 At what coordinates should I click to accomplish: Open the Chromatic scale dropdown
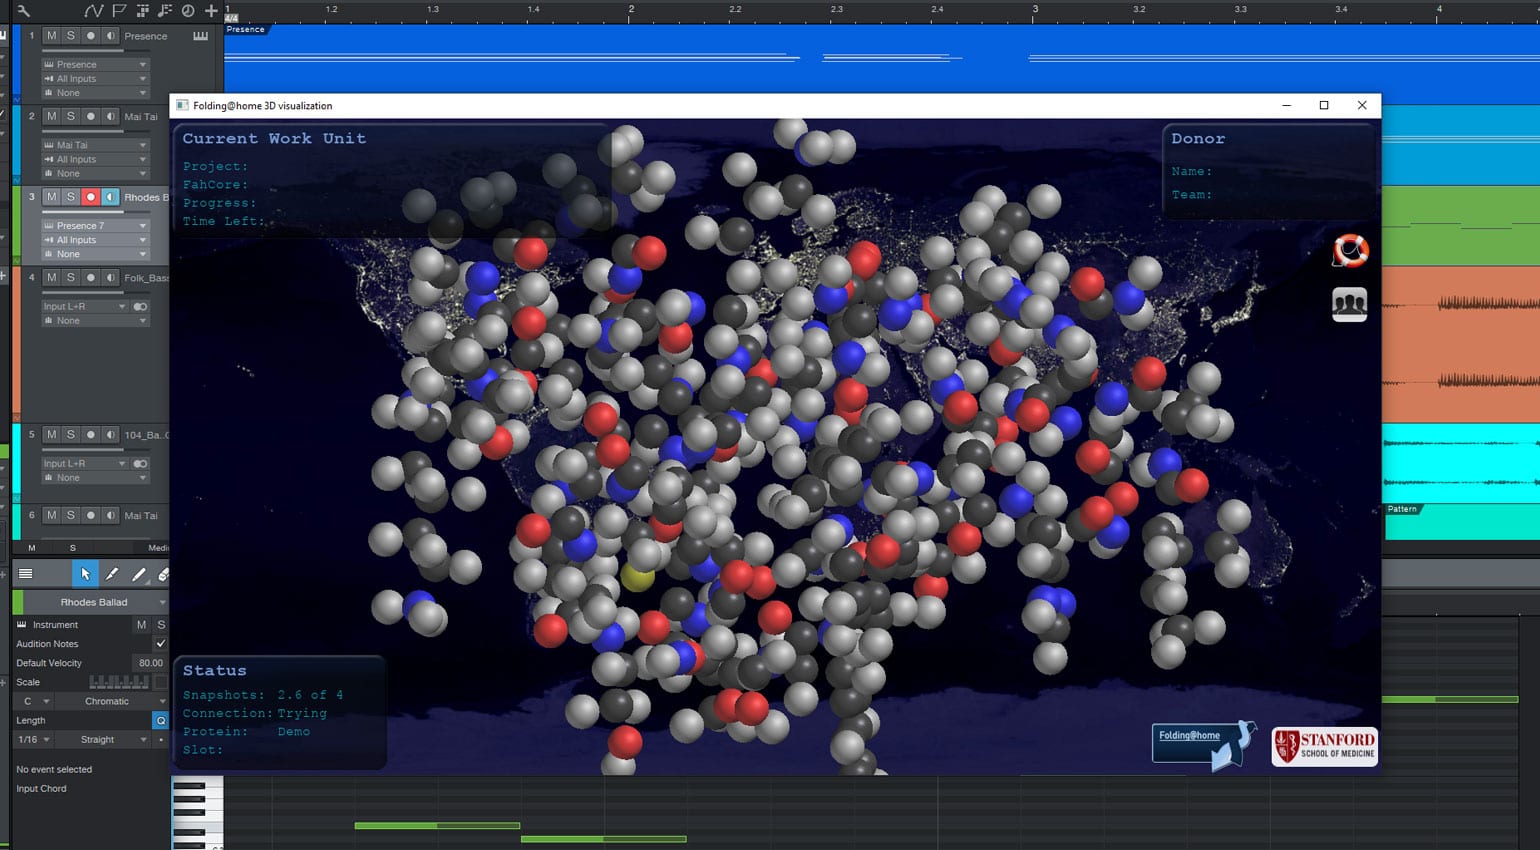point(112,701)
